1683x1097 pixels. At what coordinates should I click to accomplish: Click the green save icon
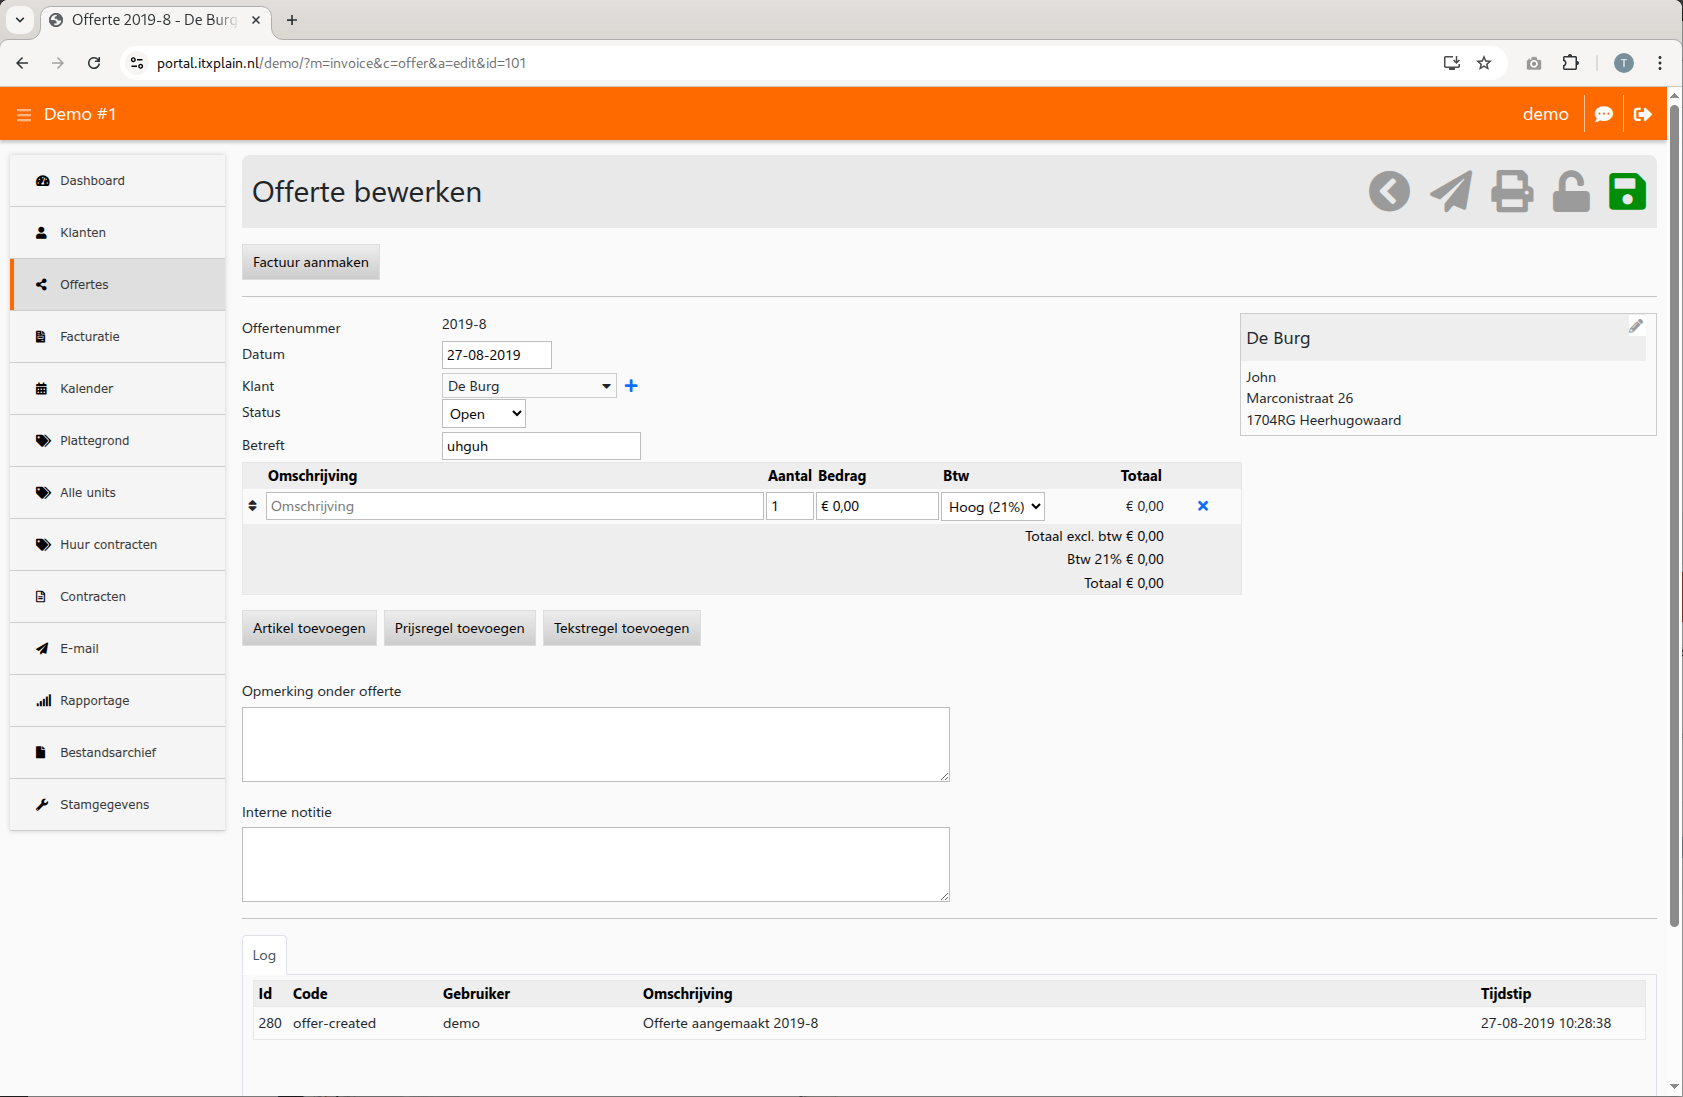click(x=1626, y=192)
